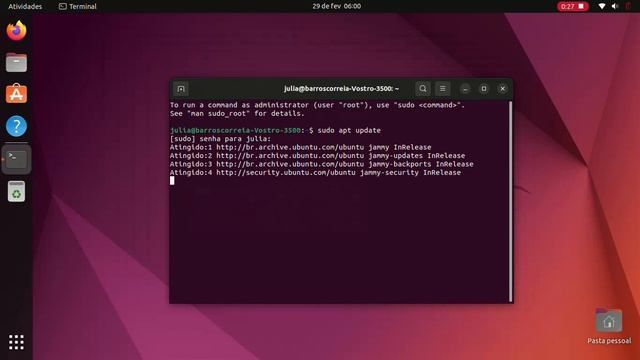Open the Atividades overview
This screenshot has width=640, height=360.
point(25,6)
